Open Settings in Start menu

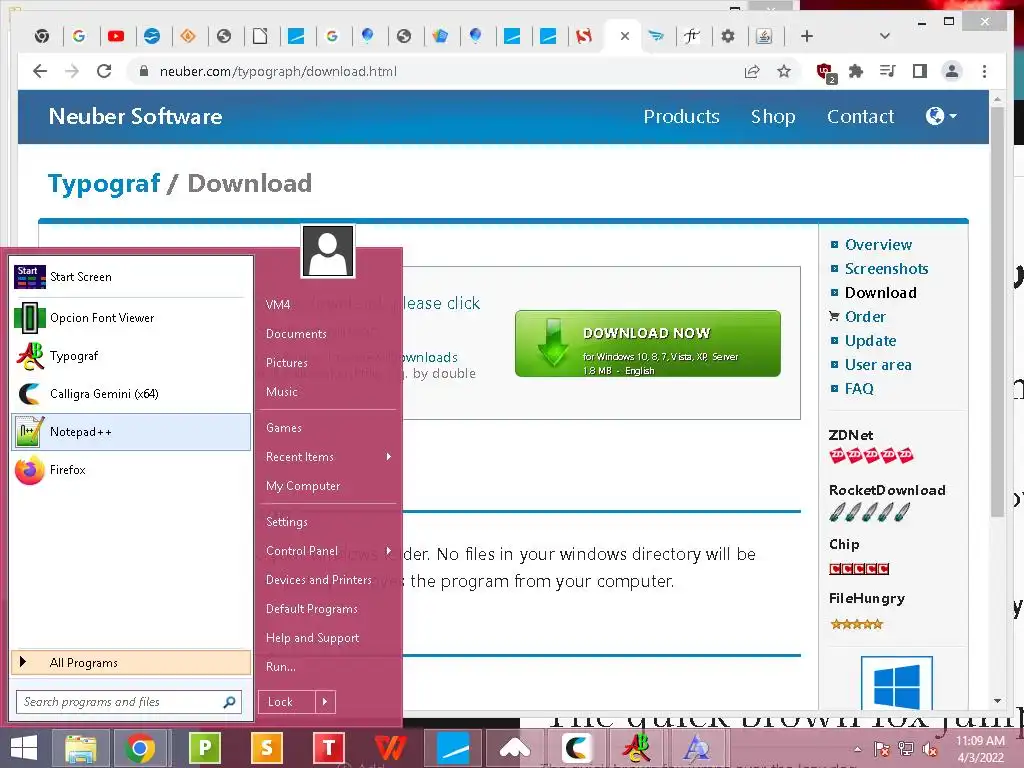[x=287, y=522]
